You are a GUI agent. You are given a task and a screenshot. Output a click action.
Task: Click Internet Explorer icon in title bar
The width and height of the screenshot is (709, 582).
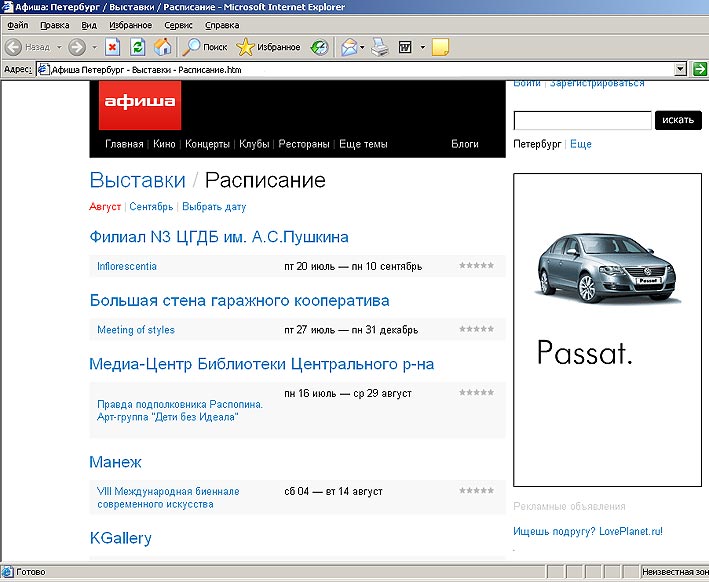[7, 7]
